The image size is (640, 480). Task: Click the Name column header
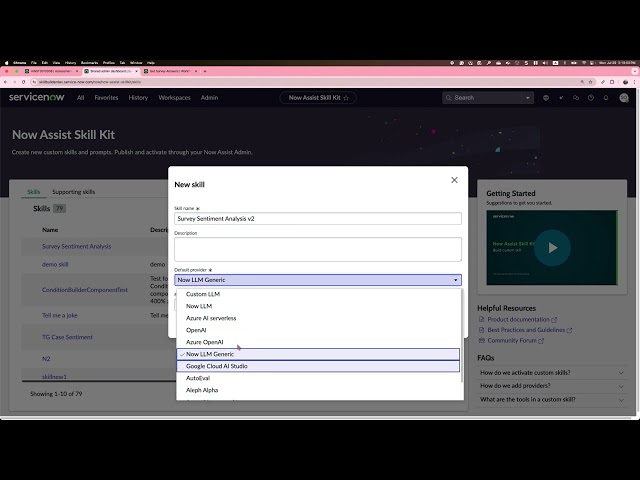[50, 230]
